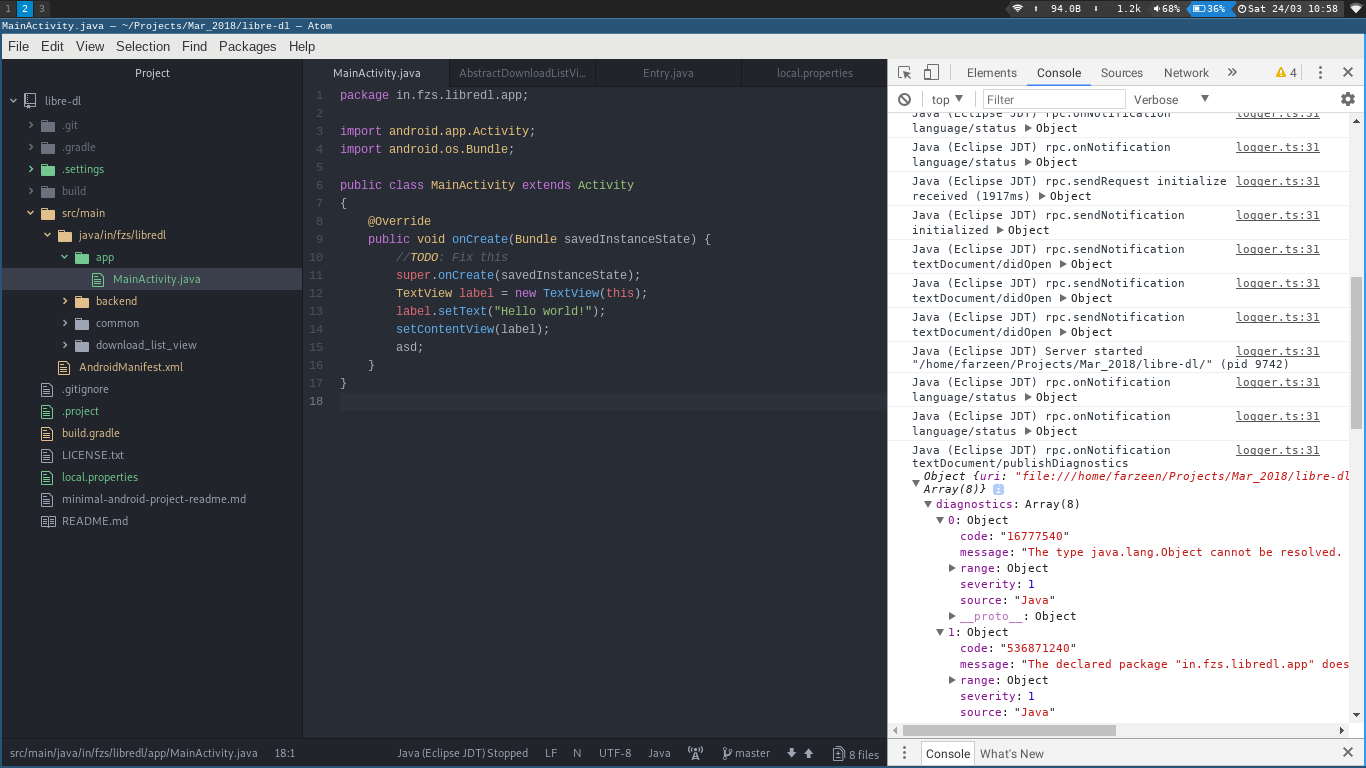The height and width of the screenshot is (768, 1366).
Task: Open the AbstractDownloadListVi tab
Action: point(524,72)
